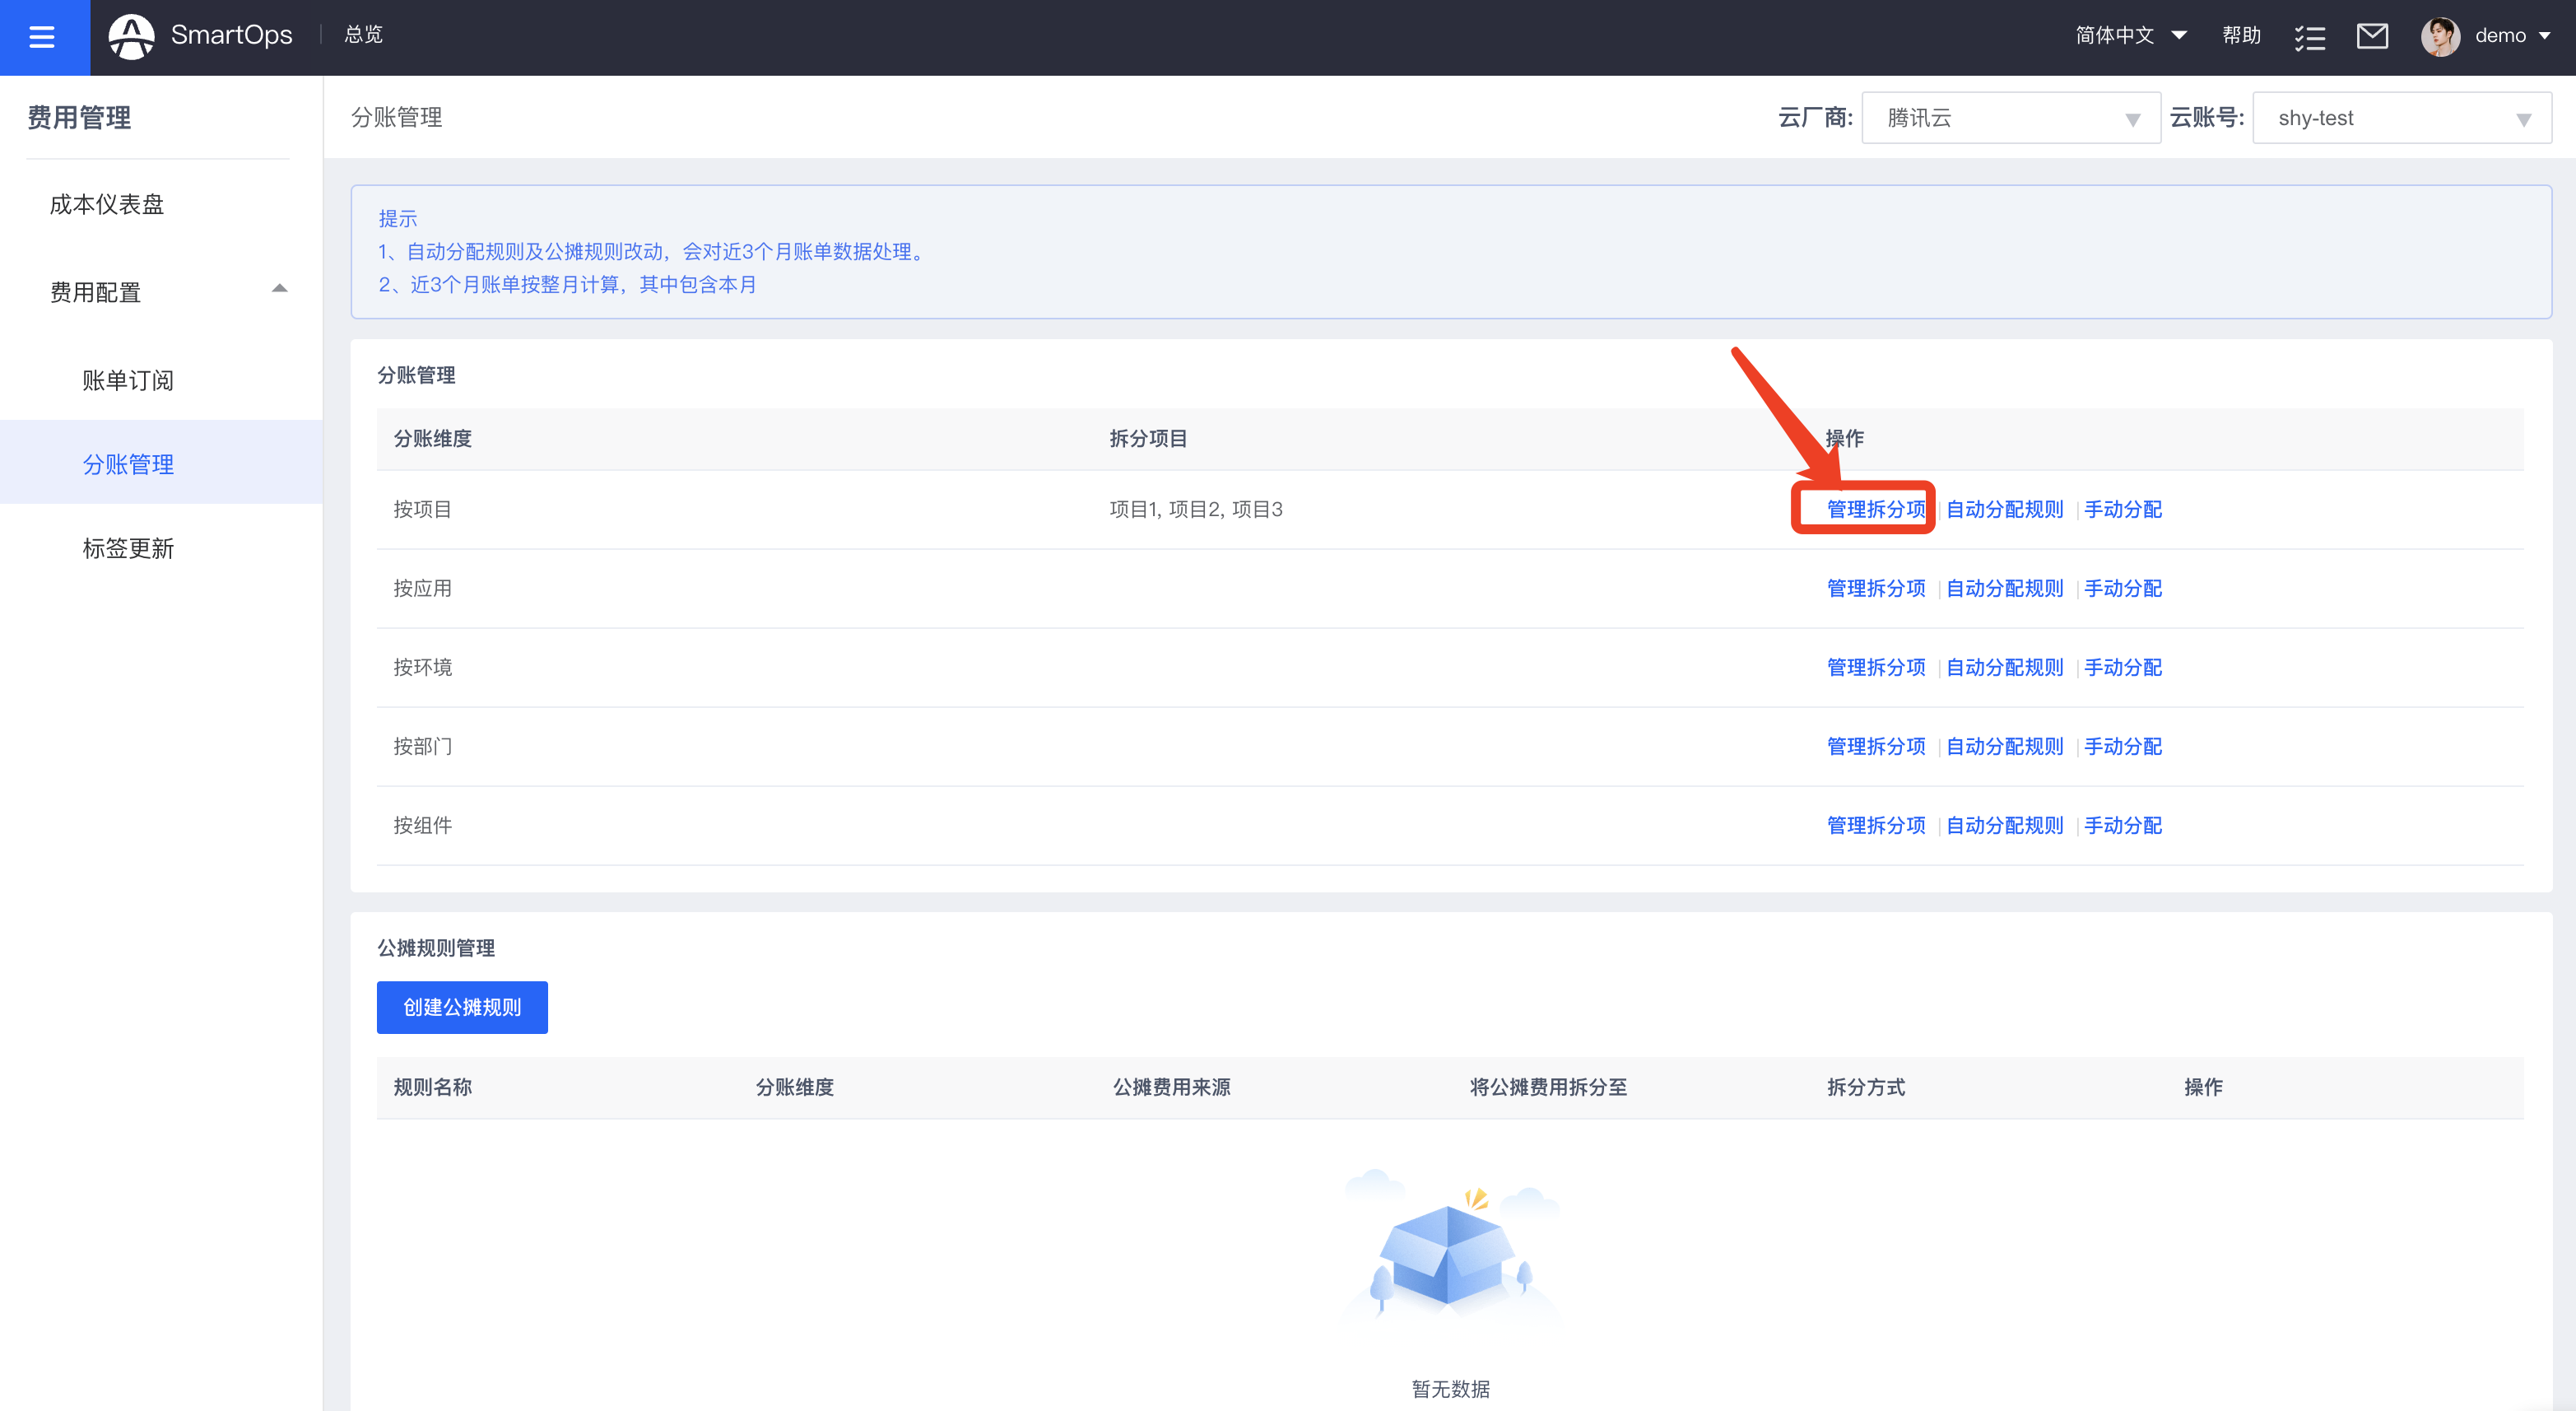Viewport: 2576px width, 1411px height.
Task: Open 自动分配规则 for 按应用 row
Action: [2004, 588]
